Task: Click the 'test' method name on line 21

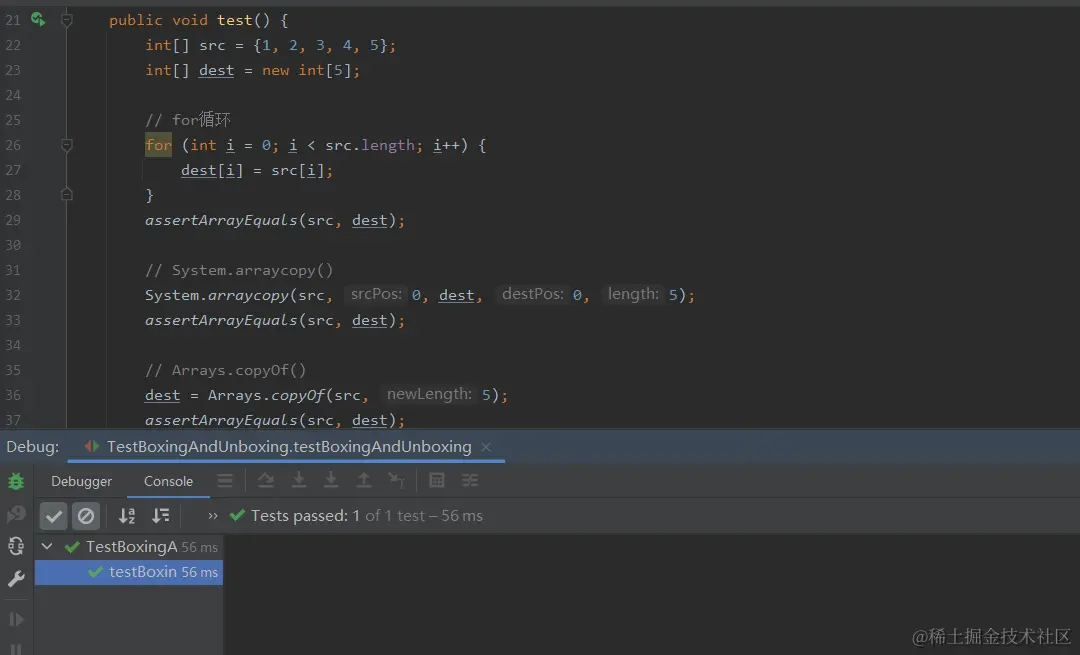Action: click(x=235, y=20)
